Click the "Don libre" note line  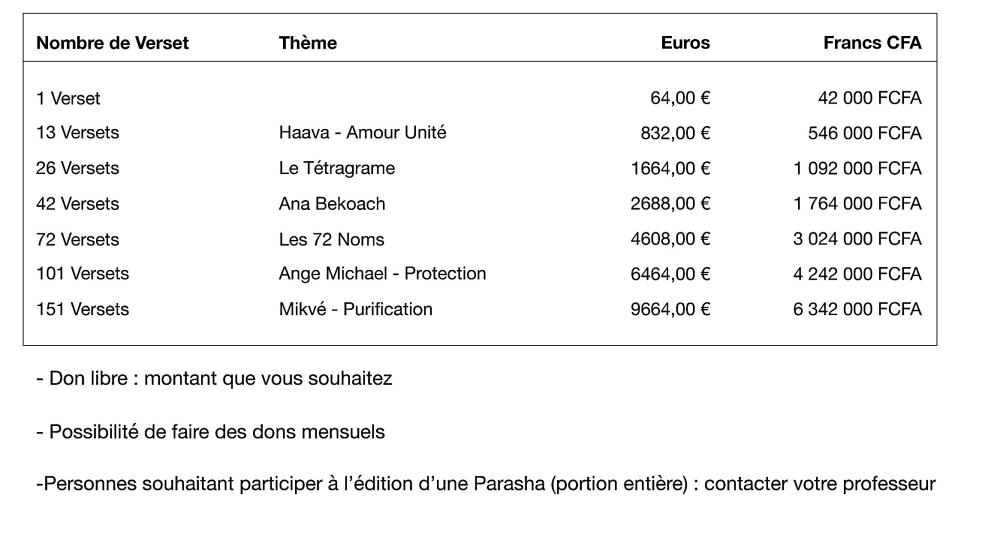click(x=214, y=379)
